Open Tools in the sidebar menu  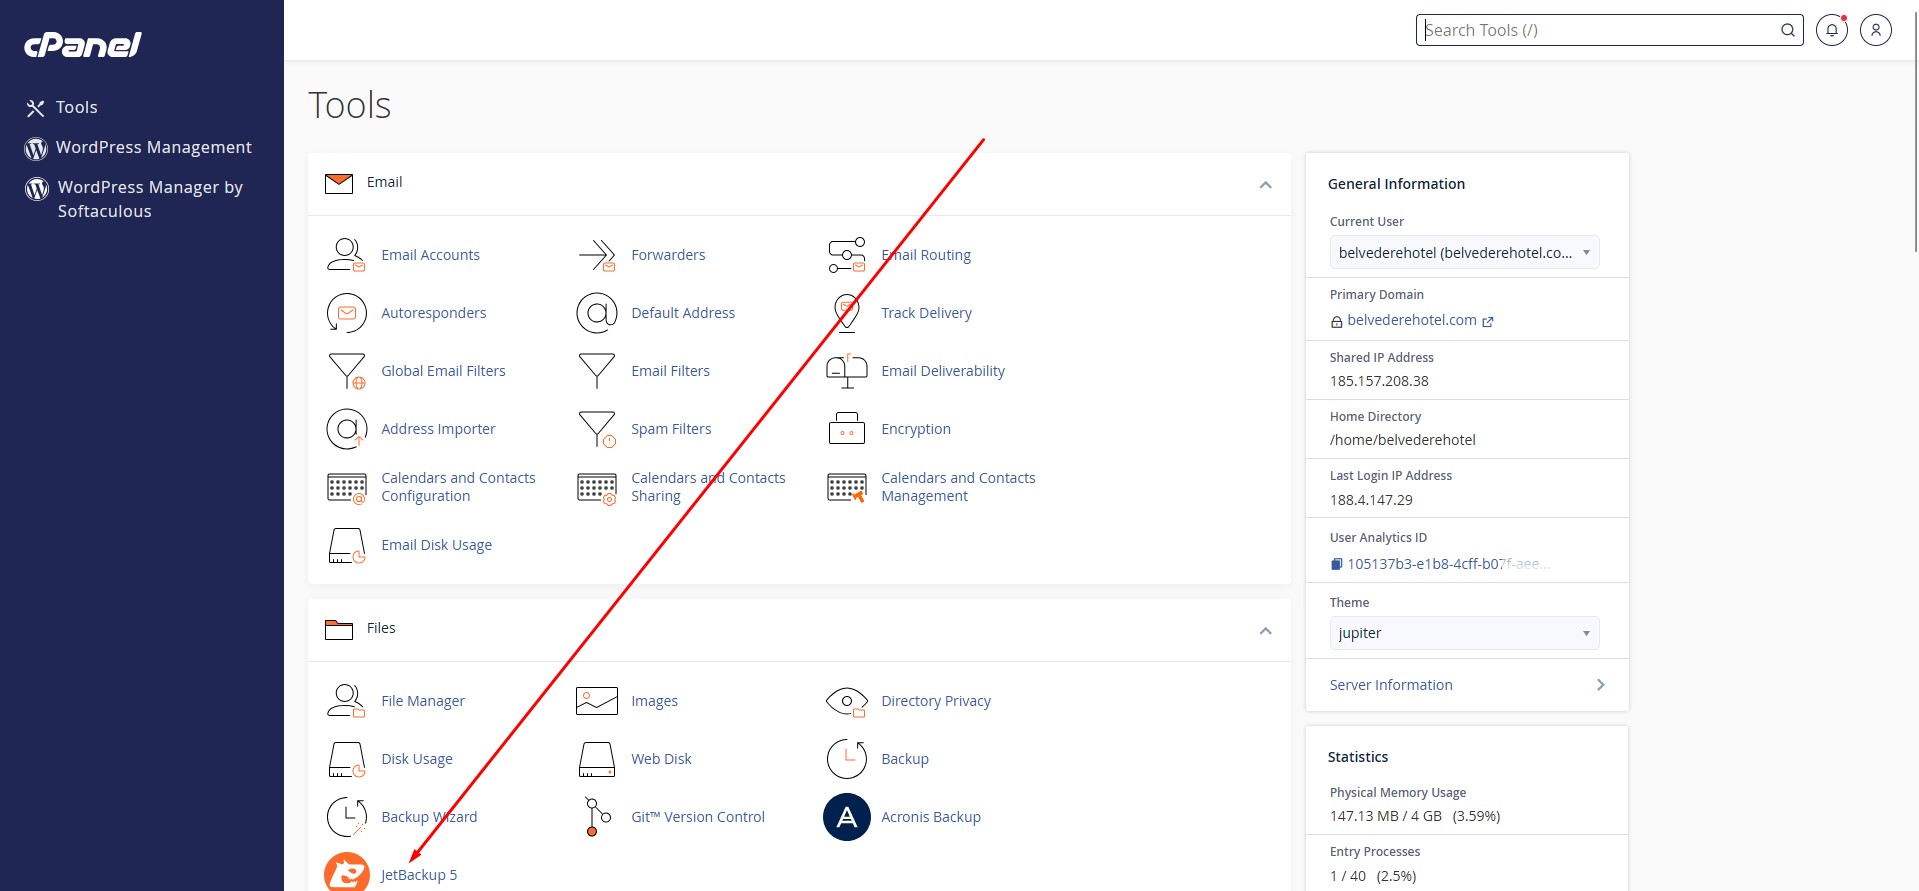(76, 107)
